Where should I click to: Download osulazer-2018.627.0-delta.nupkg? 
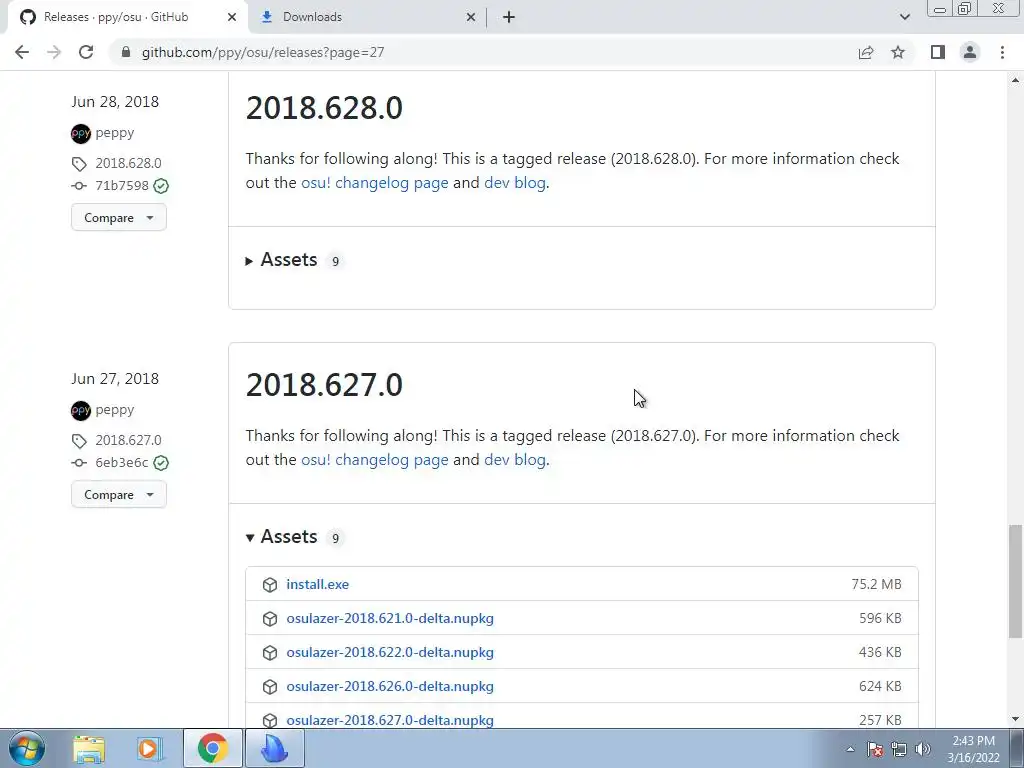point(390,720)
